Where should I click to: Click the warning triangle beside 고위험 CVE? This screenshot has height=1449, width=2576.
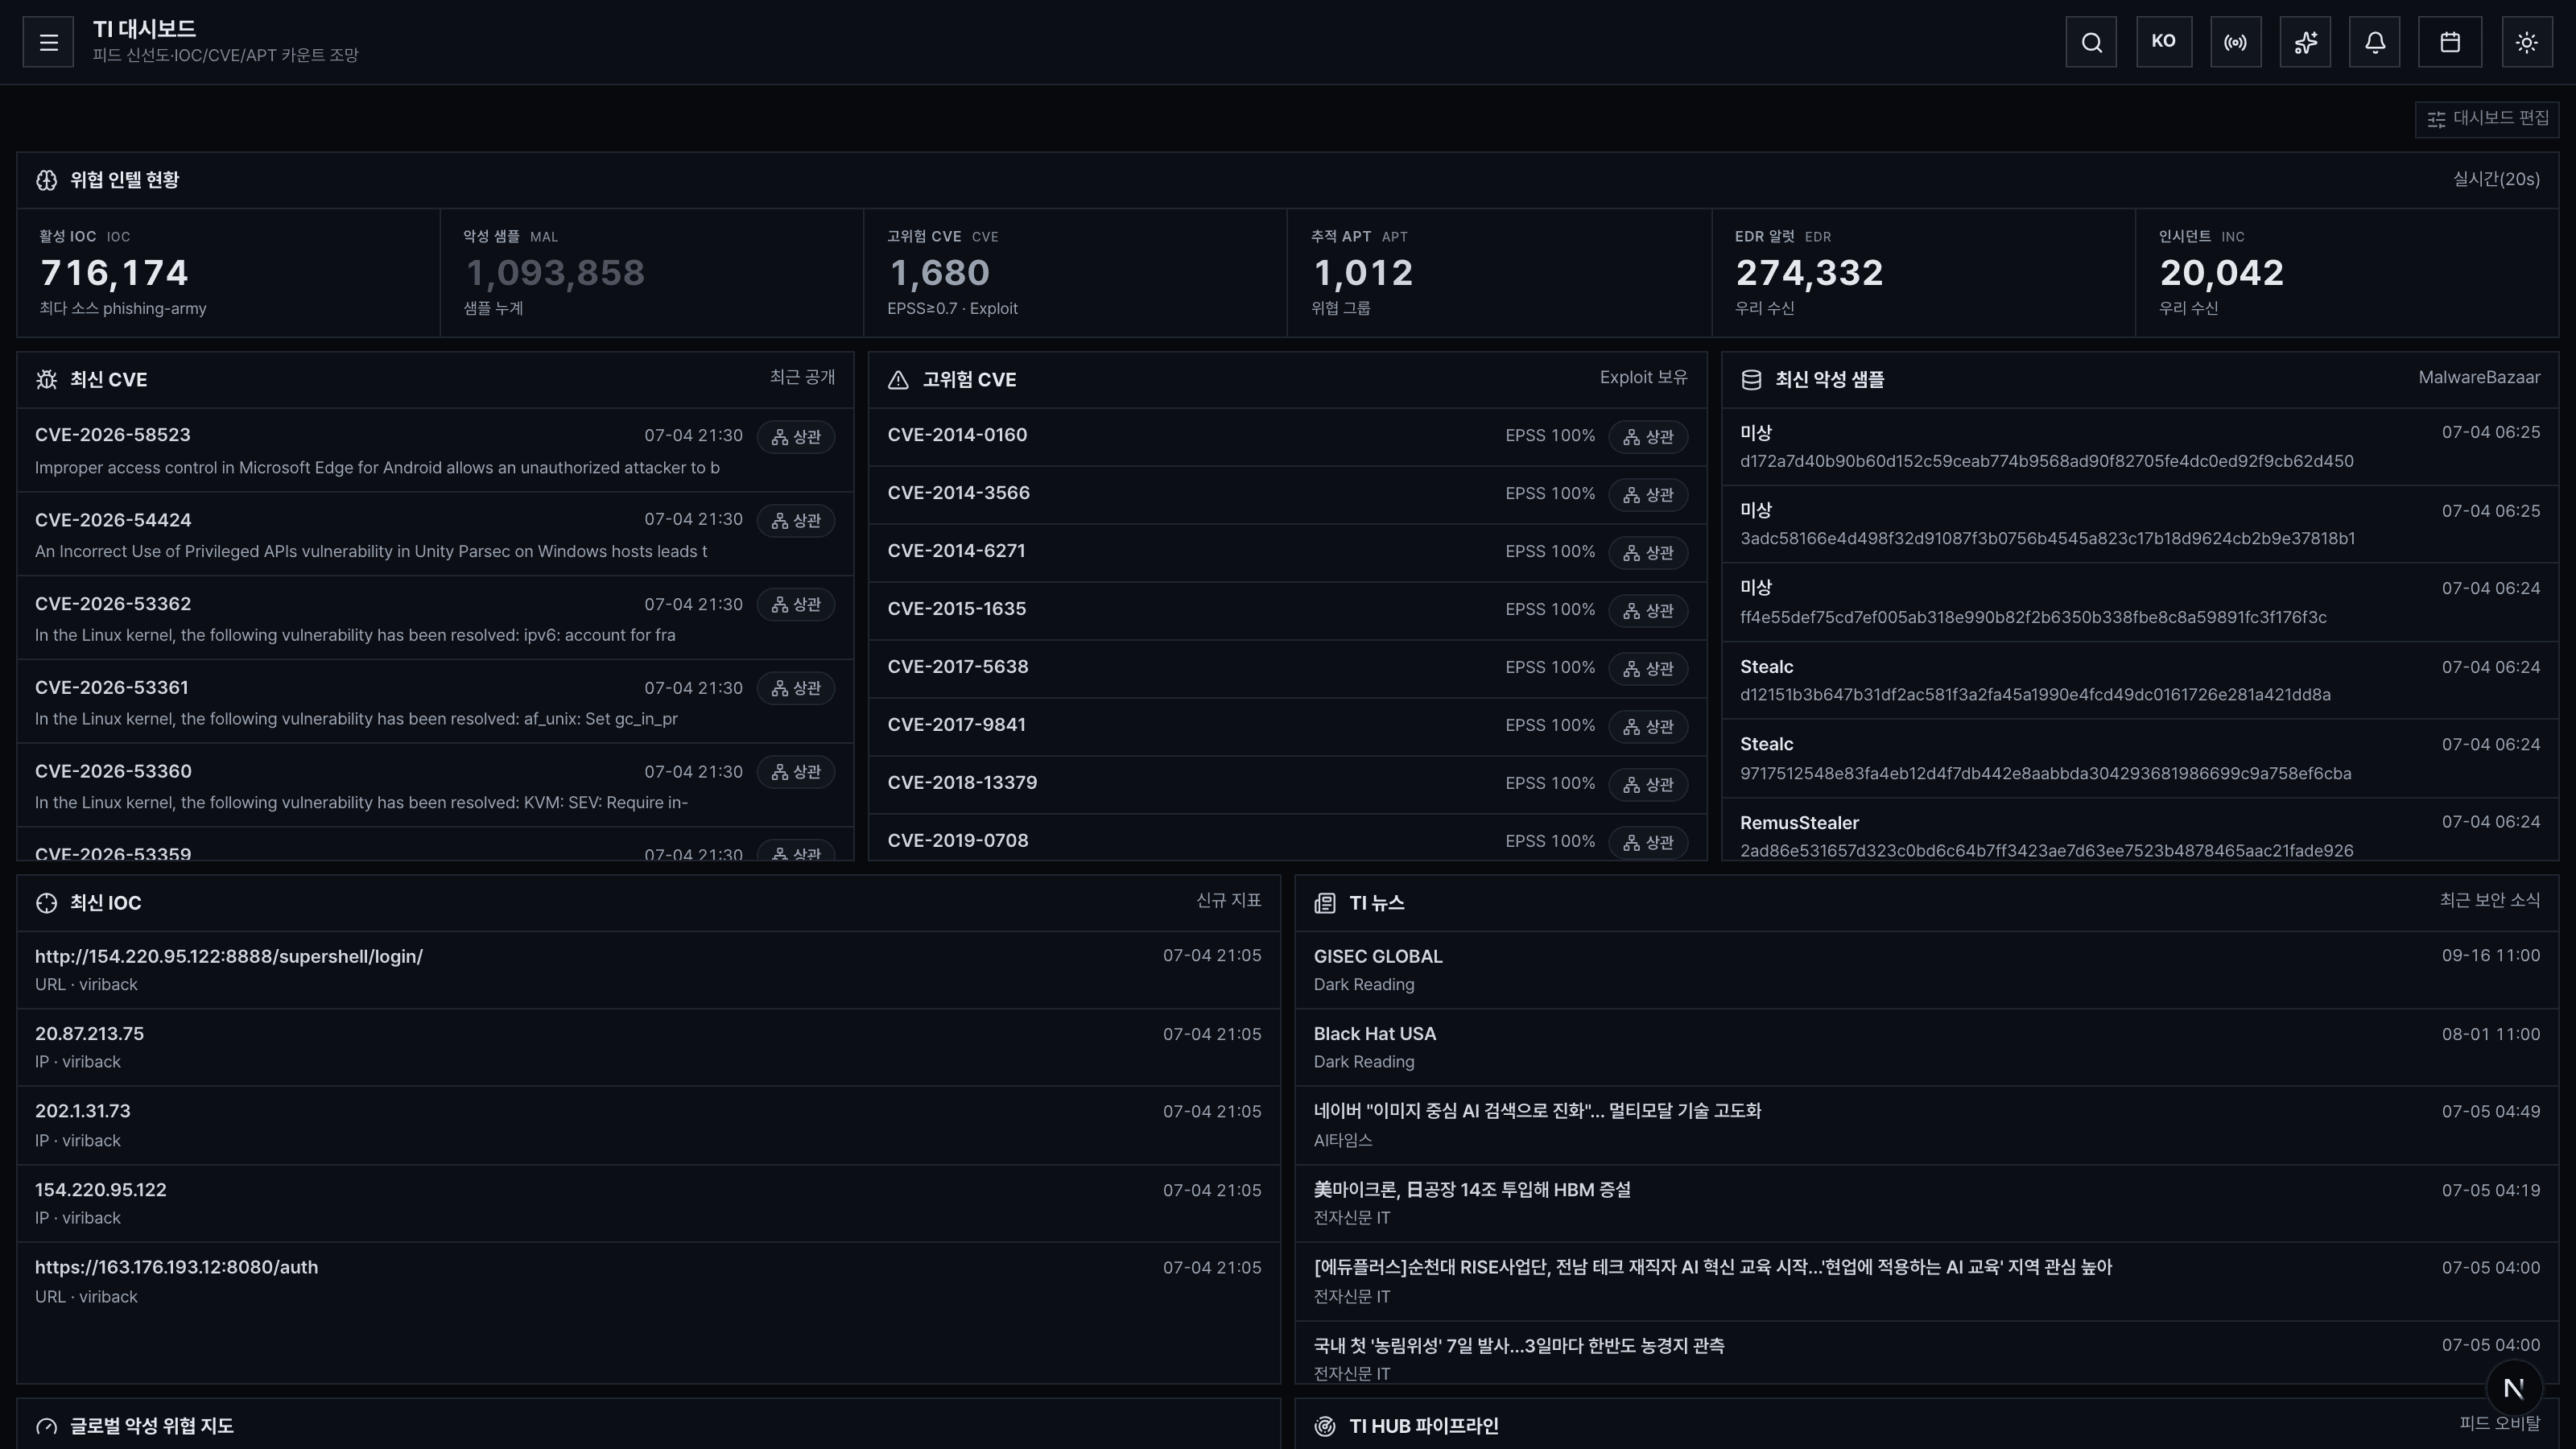[x=898, y=380]
